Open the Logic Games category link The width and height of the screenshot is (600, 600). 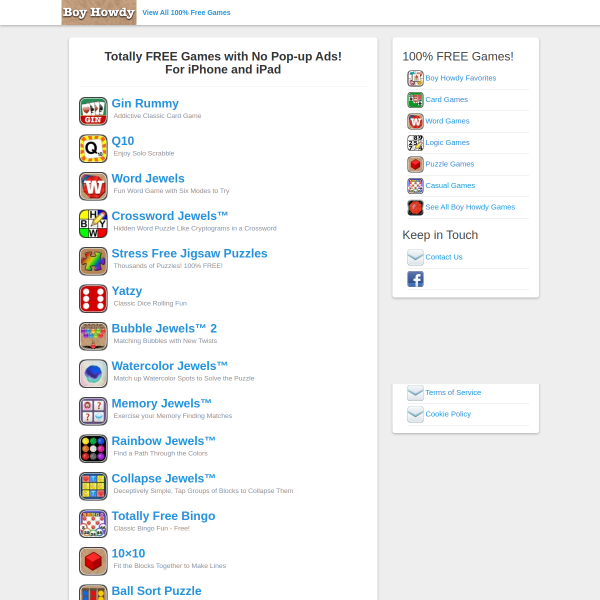tap(447, 142)
